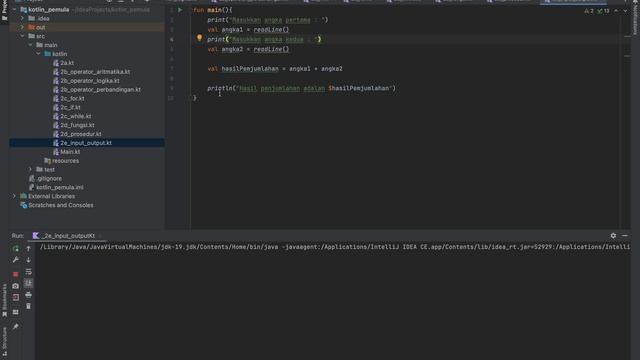640x360 pixels.
Task: Click readLine() on the angka1 line
Action: [x=271, y=29]
